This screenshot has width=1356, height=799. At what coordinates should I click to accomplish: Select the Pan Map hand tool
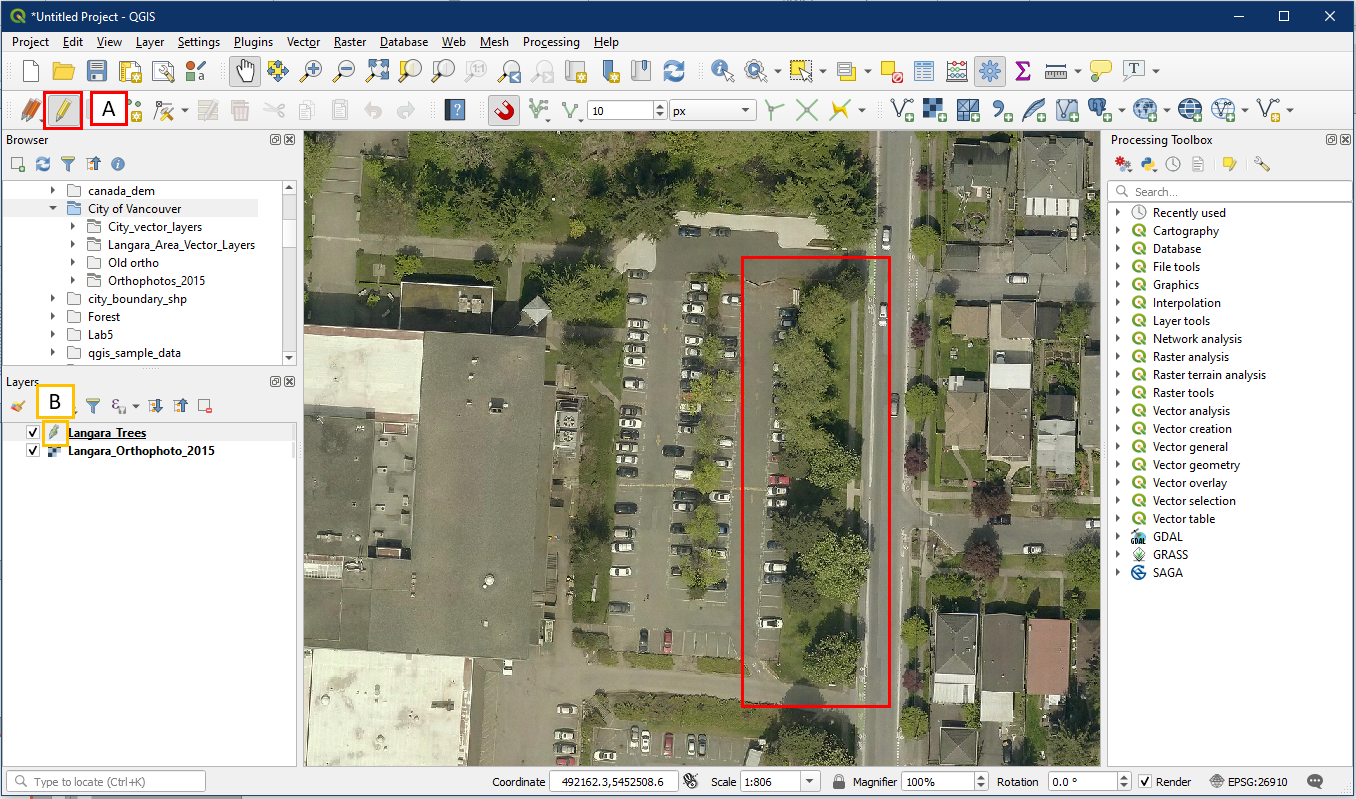click(243, 71)
